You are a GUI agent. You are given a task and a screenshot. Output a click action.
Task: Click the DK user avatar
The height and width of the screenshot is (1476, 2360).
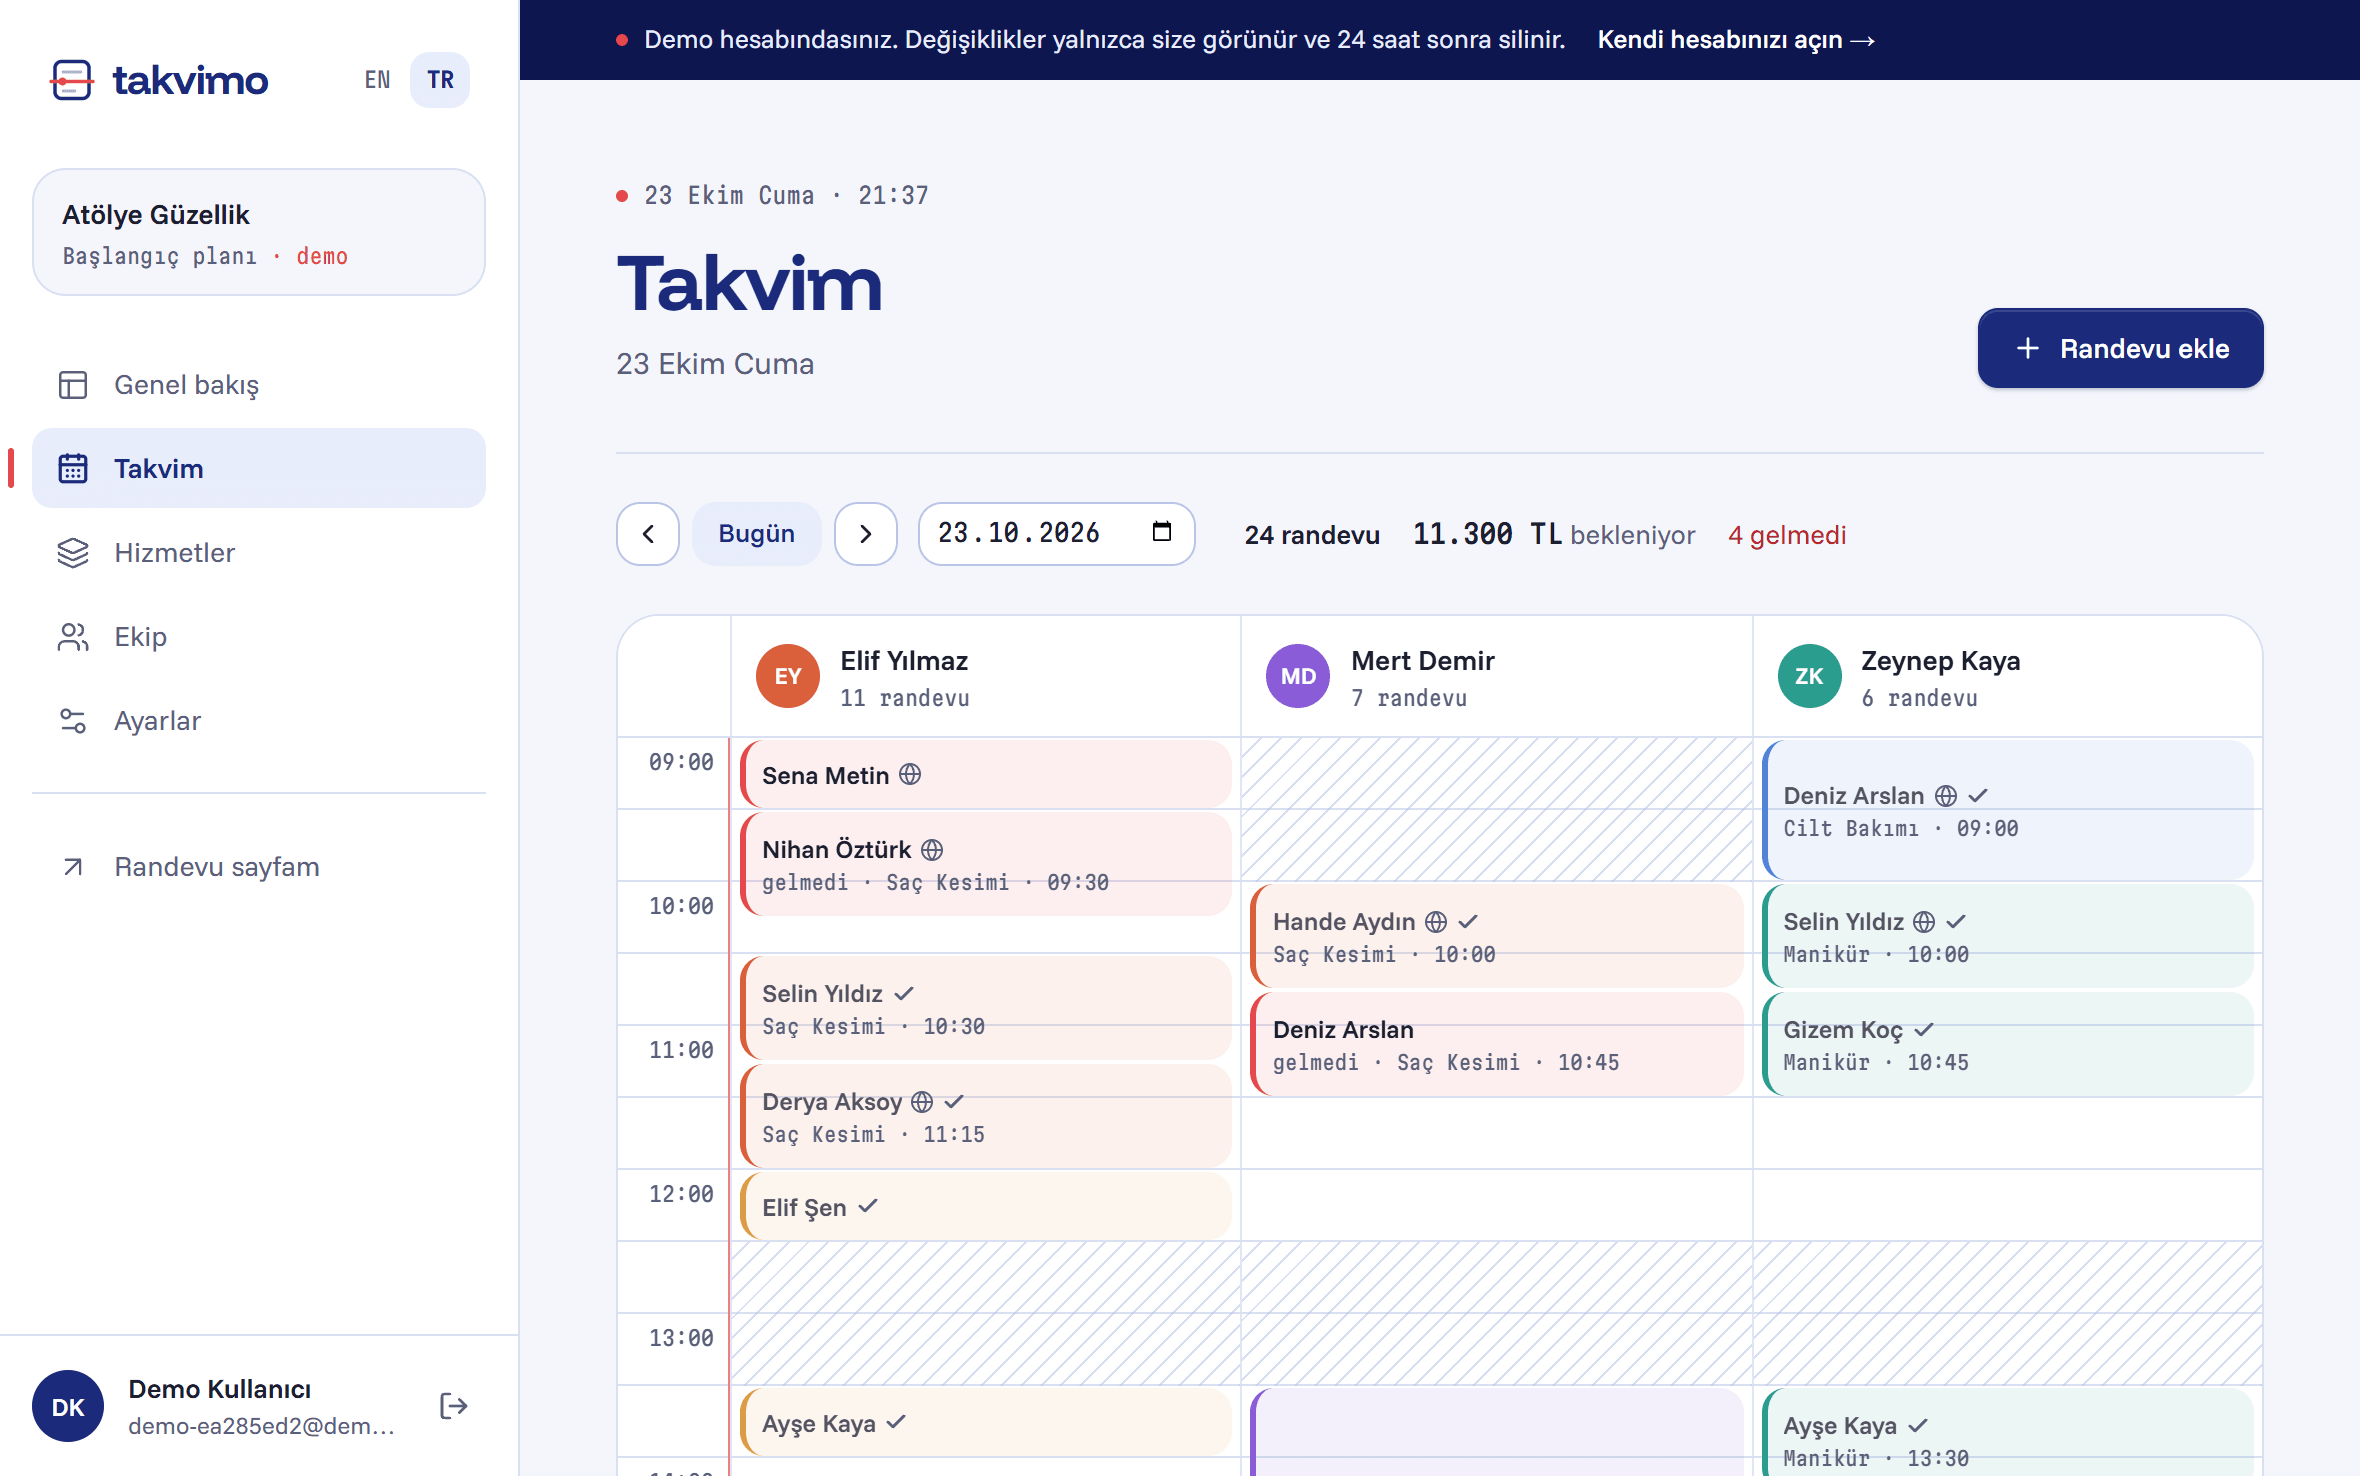68,1406
